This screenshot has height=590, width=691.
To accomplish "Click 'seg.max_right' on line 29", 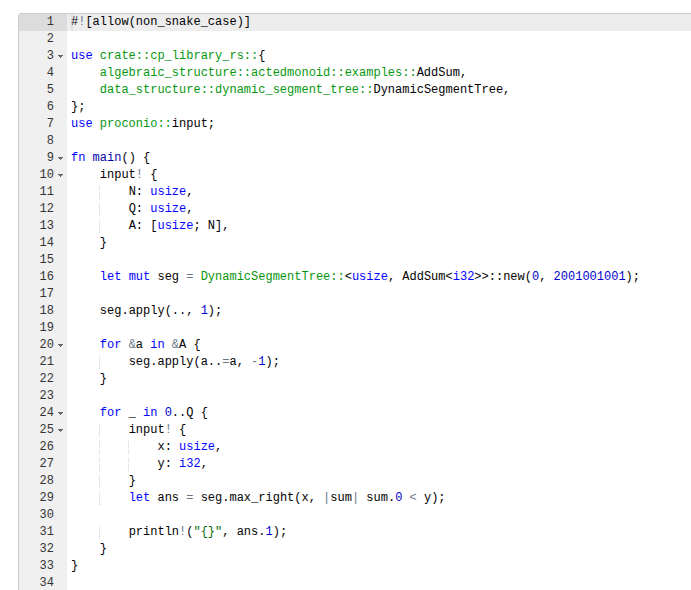I will coord(247,497).
